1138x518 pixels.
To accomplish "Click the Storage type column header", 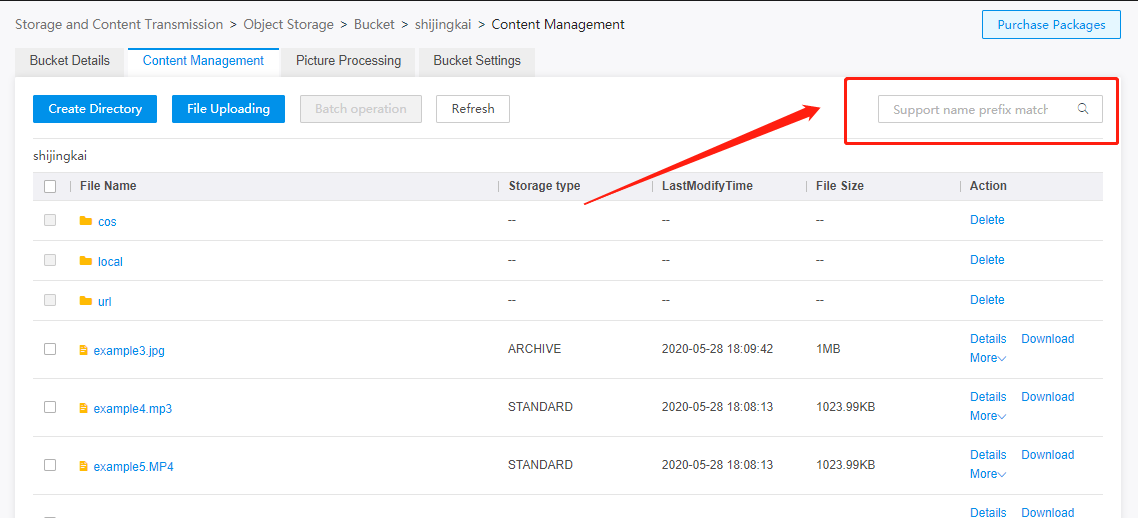I will [544, 186].
